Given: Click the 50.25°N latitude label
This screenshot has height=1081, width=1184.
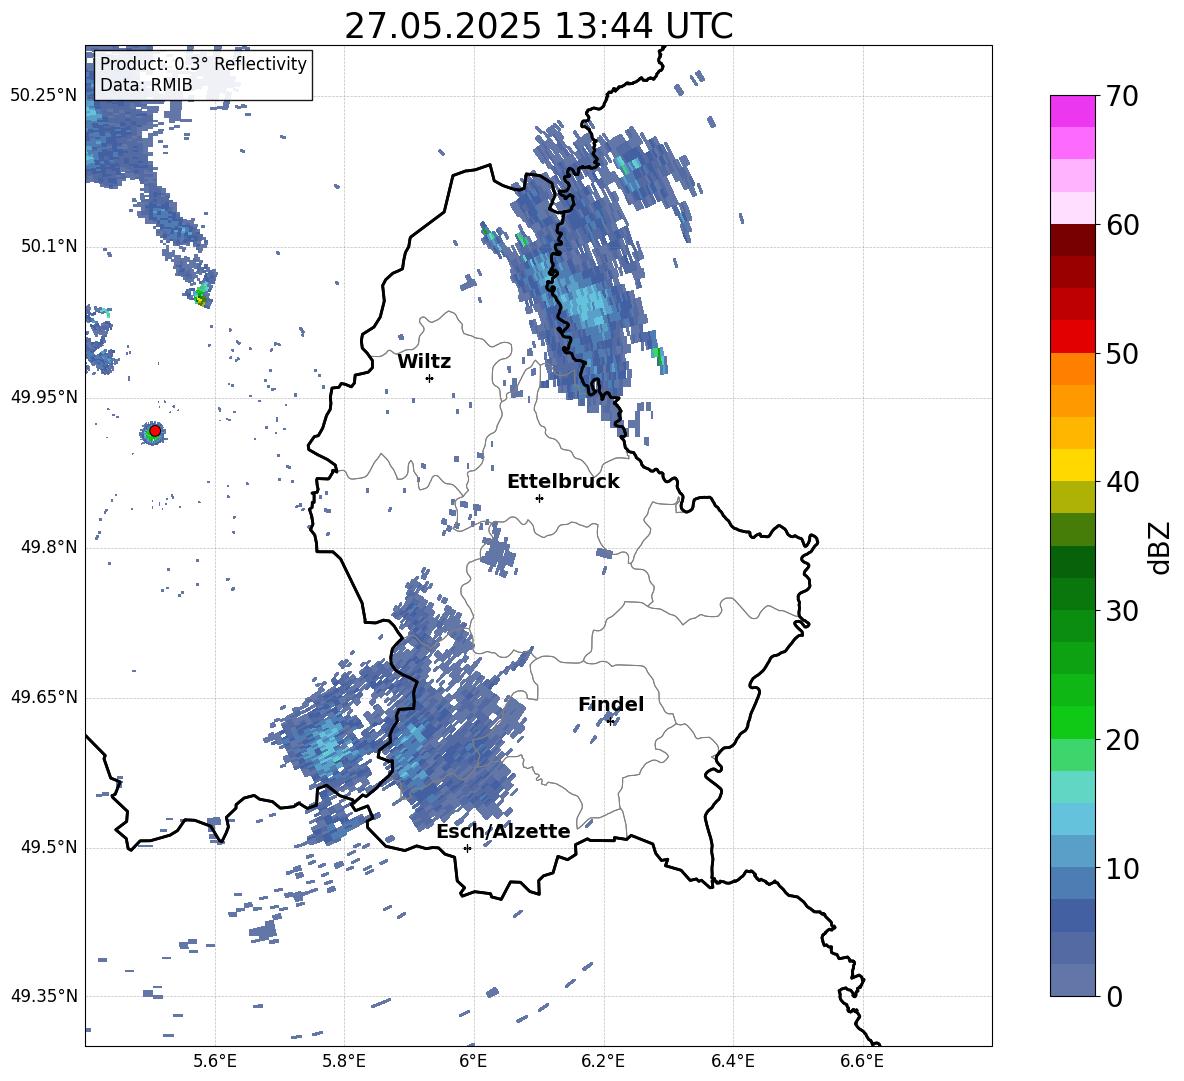Looking at the screenshot, I should tap(44, 96).
